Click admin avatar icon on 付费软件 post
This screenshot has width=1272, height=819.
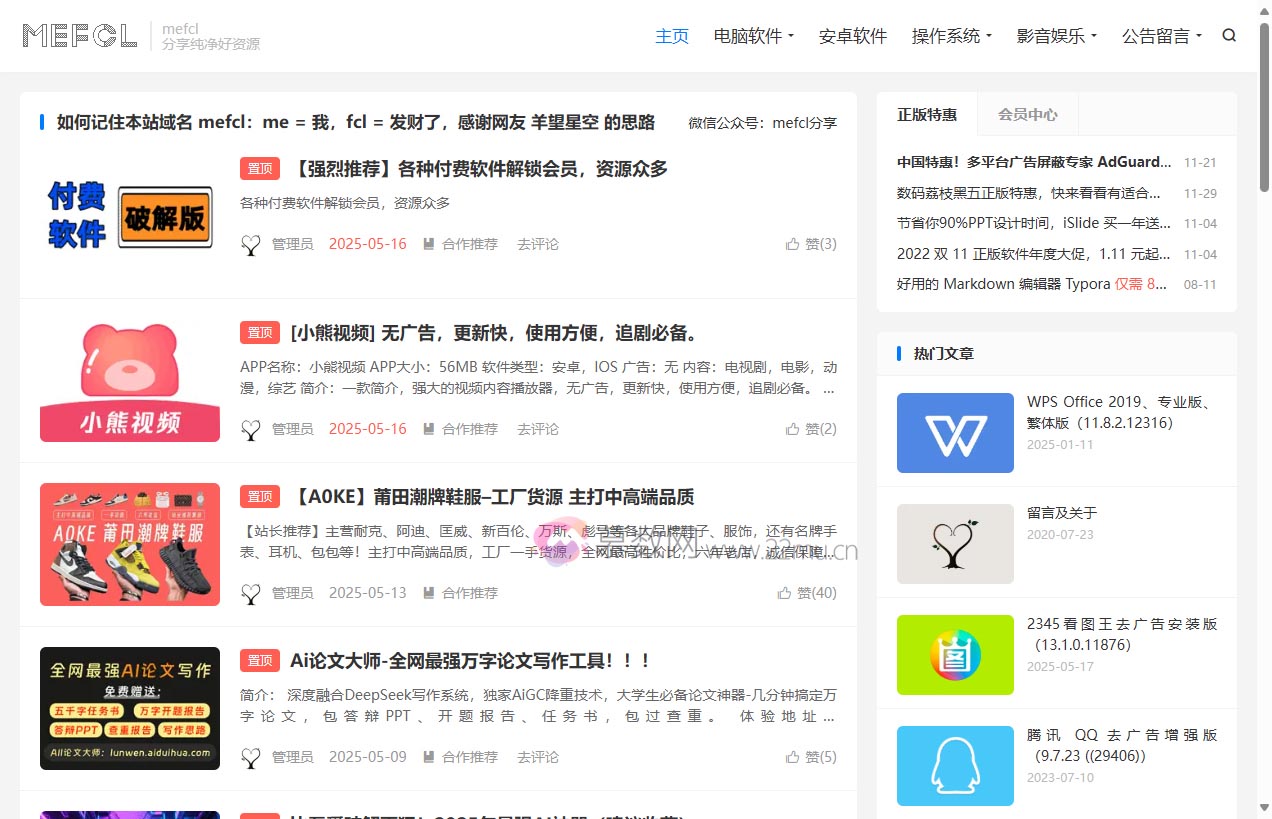pyautogui.click(x=251, y=244)
